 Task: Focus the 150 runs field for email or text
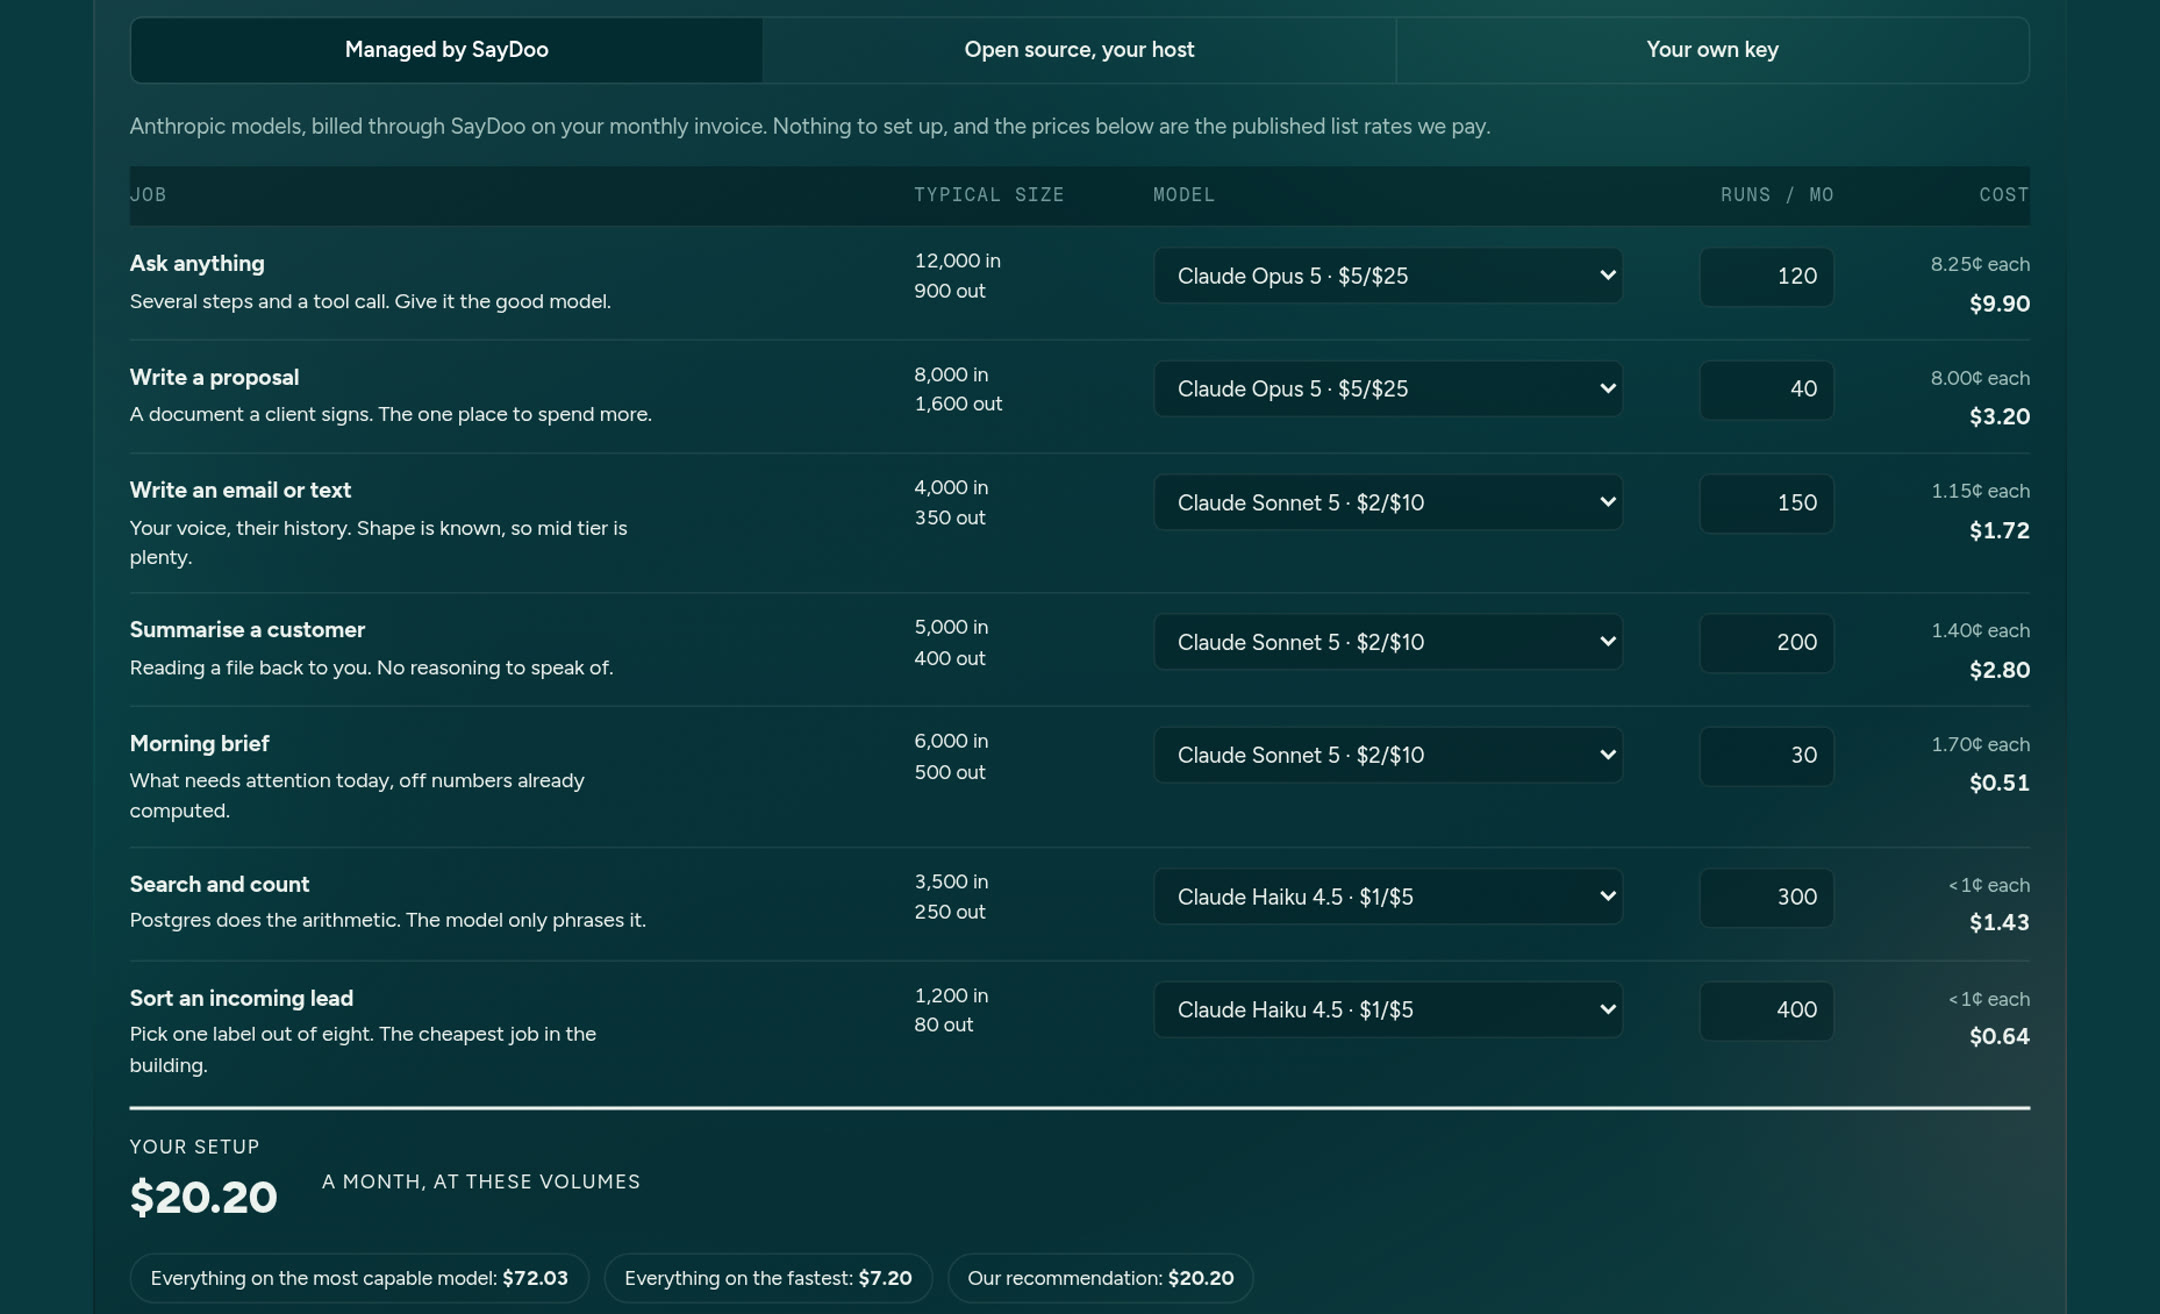pyautogui.click(x=1766, y=504)
